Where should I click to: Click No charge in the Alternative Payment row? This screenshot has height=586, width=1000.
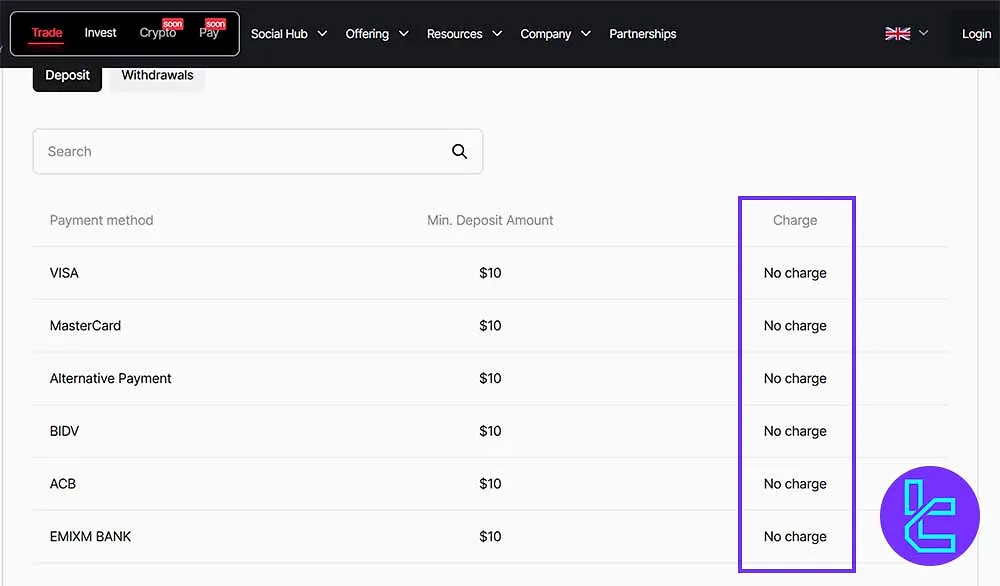[x=795, y=379]
